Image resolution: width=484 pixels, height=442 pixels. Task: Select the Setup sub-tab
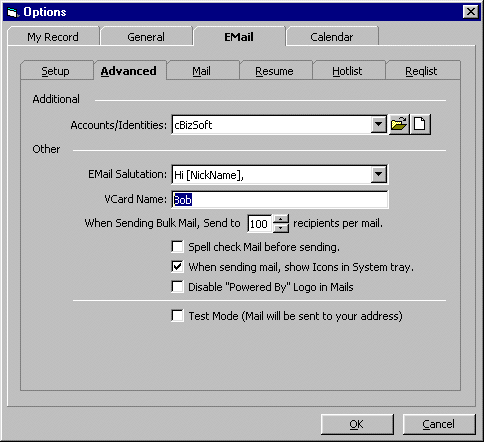(x=56, y=71)
